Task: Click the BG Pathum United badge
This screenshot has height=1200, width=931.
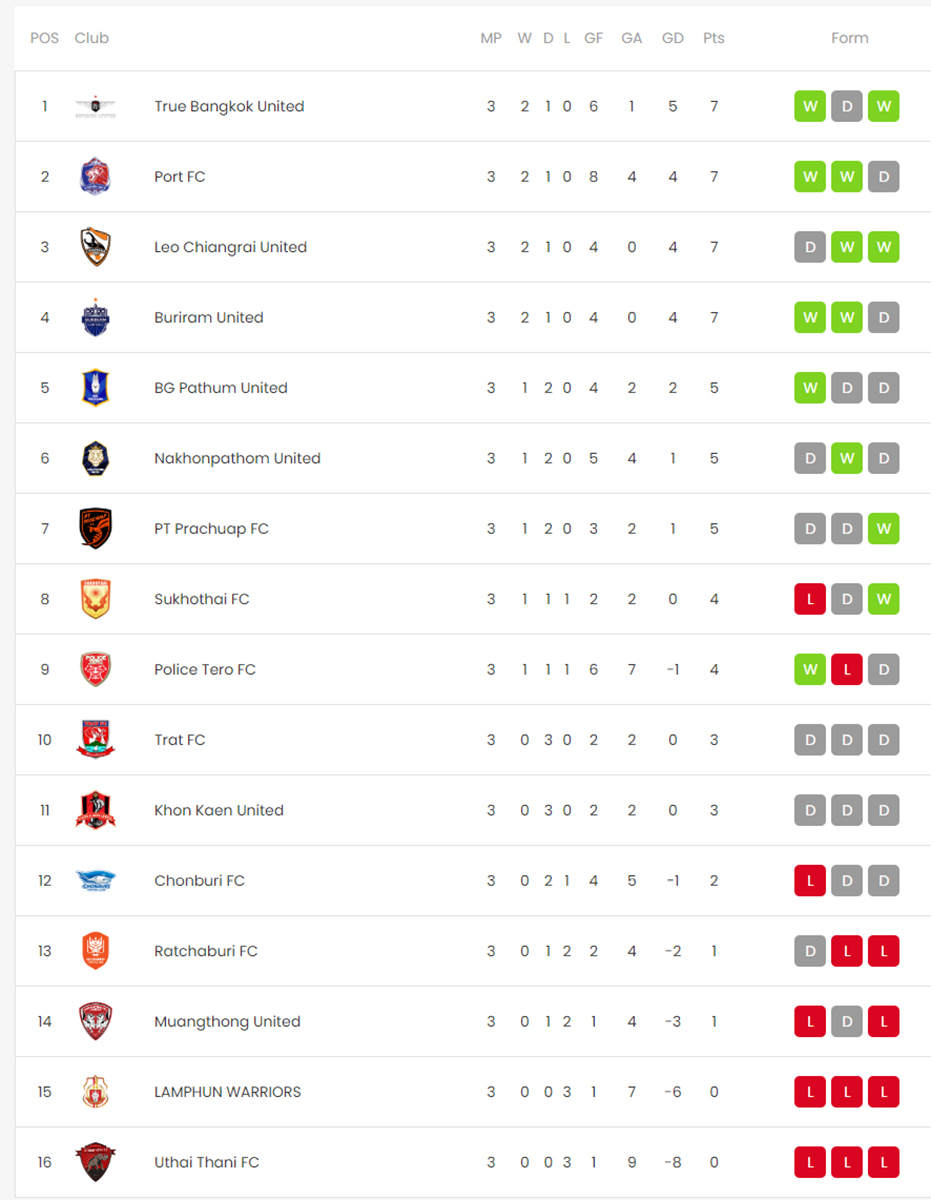Action: click(95, 388)
